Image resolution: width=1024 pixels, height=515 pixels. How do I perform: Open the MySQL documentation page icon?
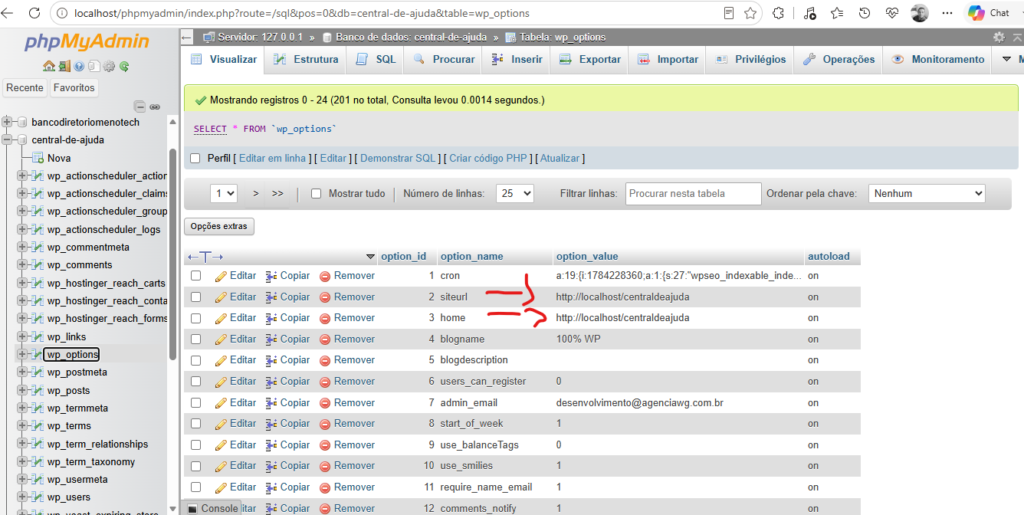(x=94, y=66)
